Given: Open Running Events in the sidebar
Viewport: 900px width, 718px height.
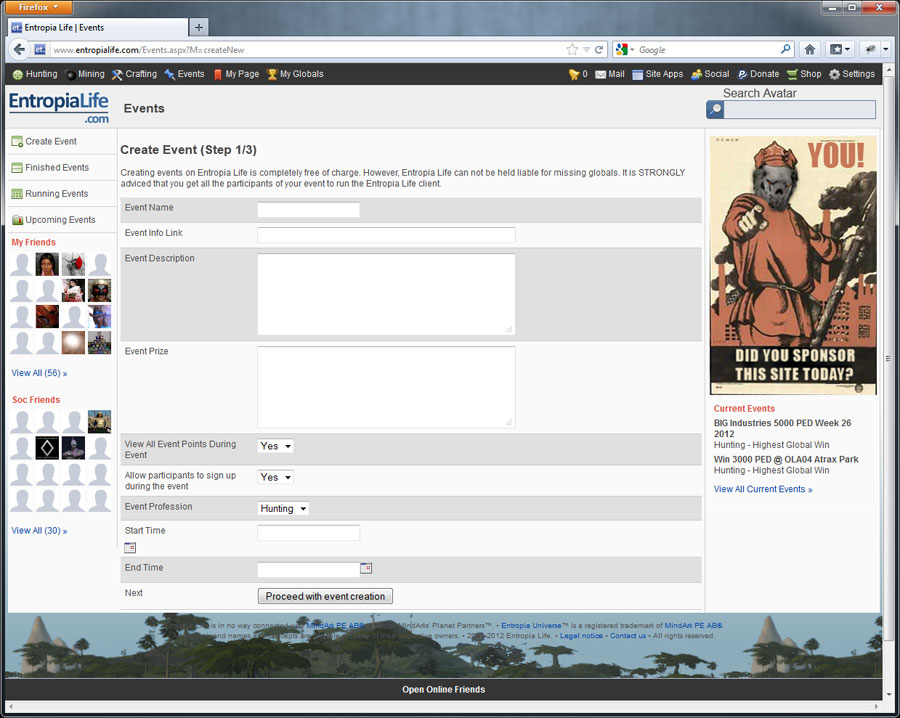Looking at the screenshot, I should 50,194.
